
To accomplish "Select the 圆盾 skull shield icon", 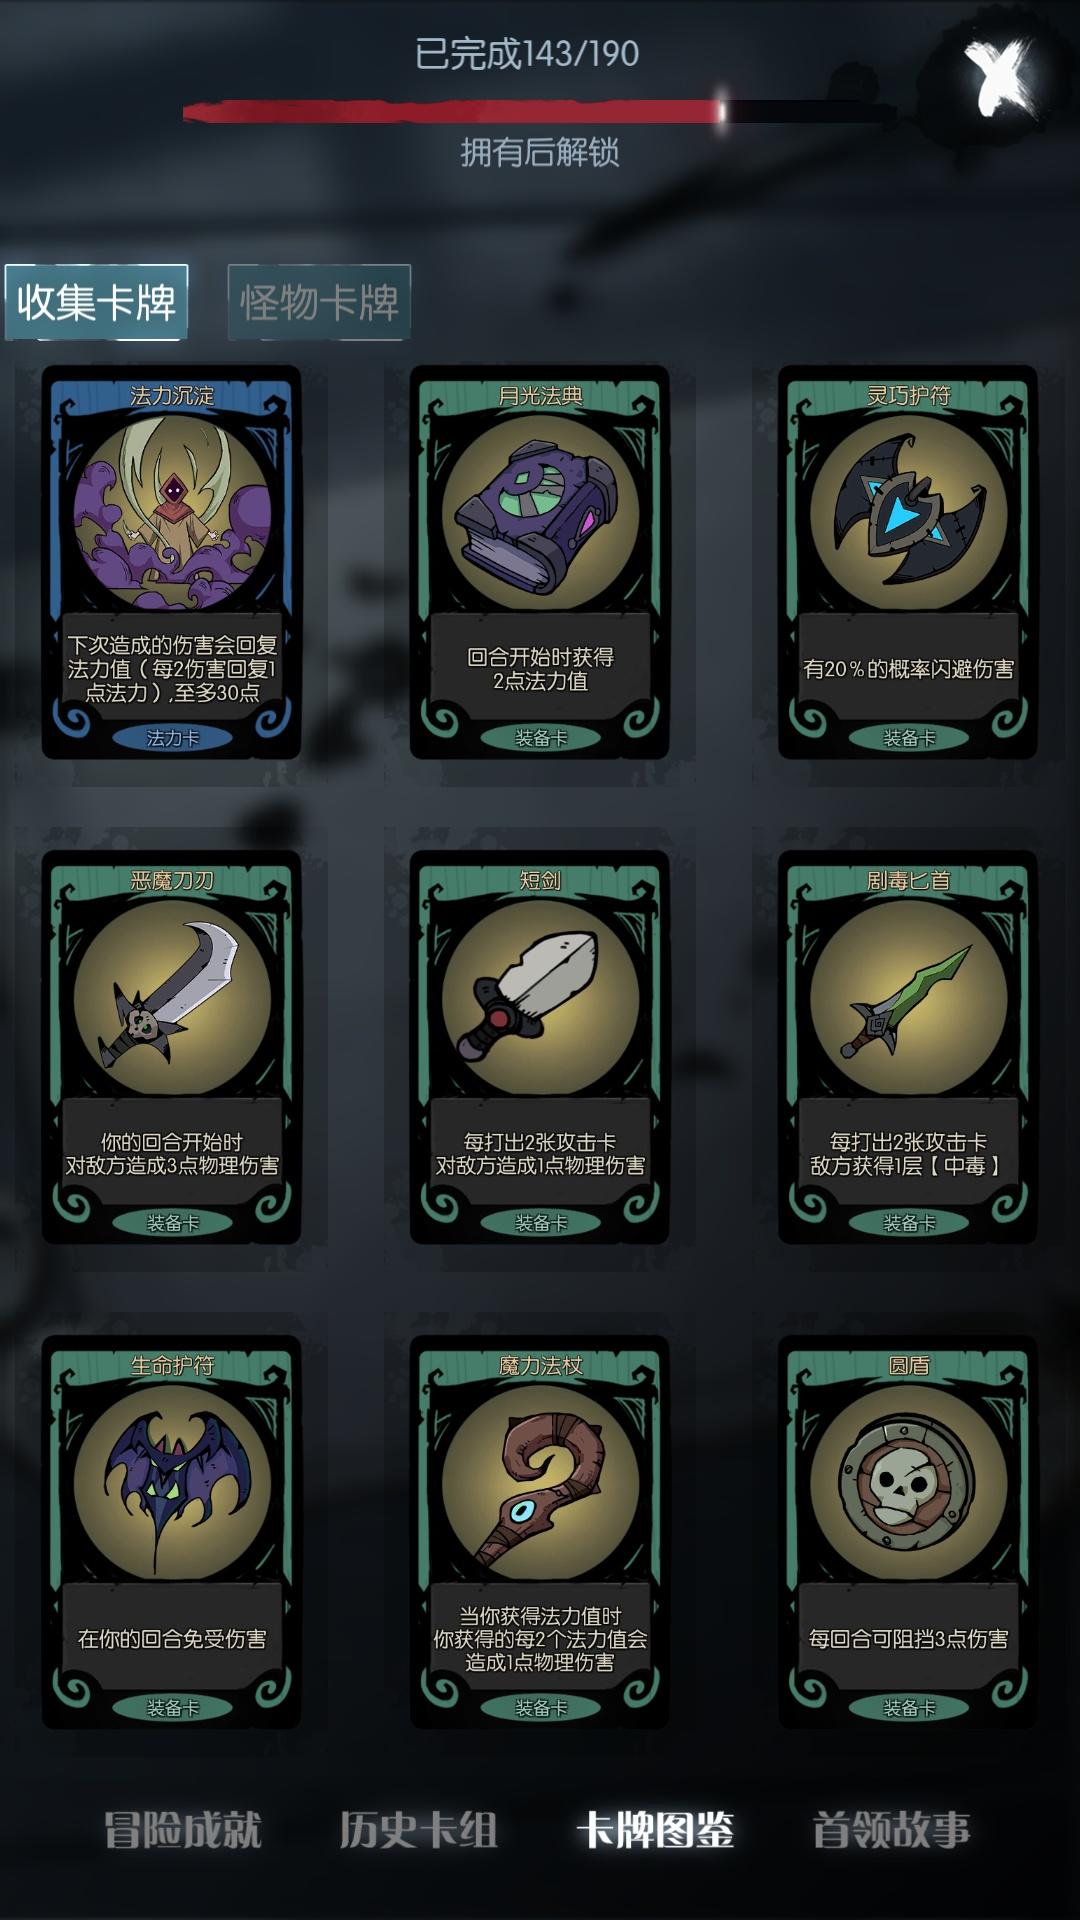I will coord(908,1482).
